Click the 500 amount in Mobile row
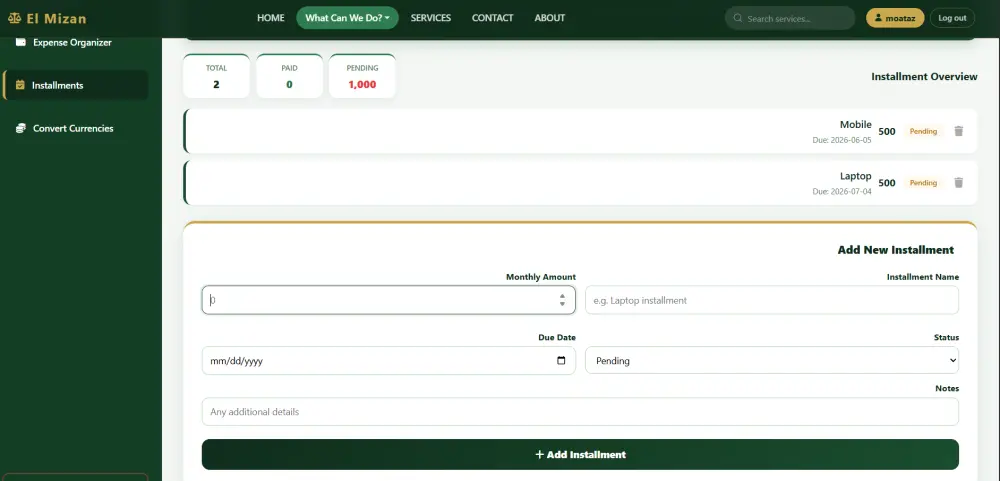Image resolution: width=1000 pixels, height=481 pixels. click(x=886, y=131)
